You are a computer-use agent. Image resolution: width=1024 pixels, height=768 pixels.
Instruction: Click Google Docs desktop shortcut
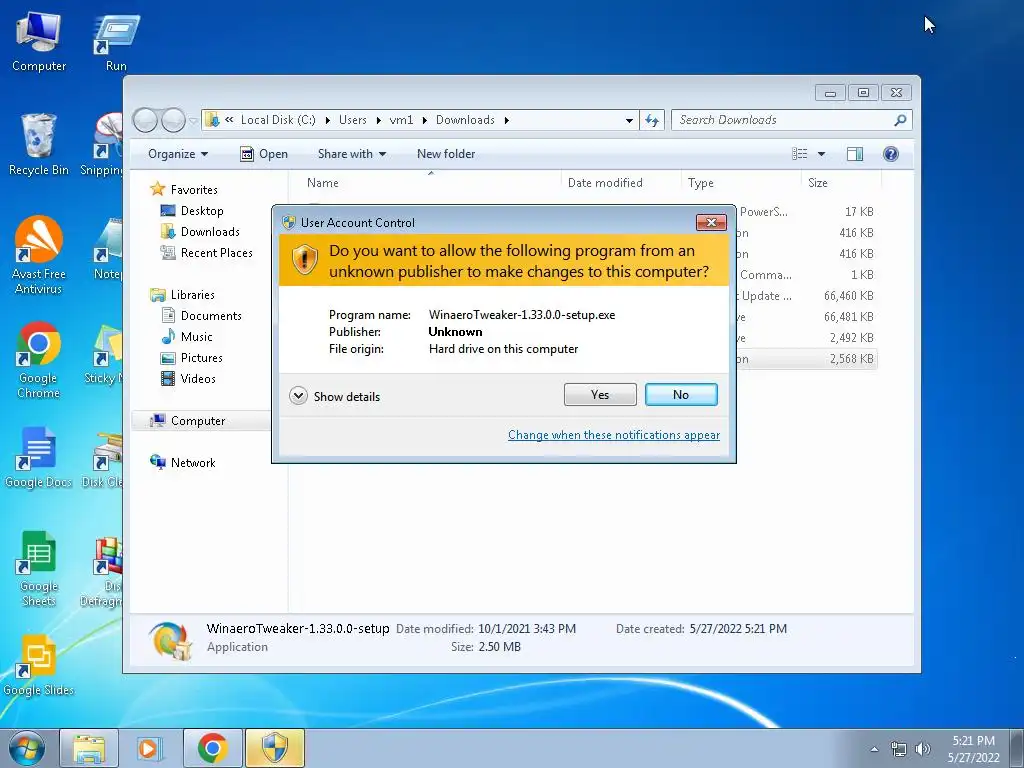click(x=39, y=457)
